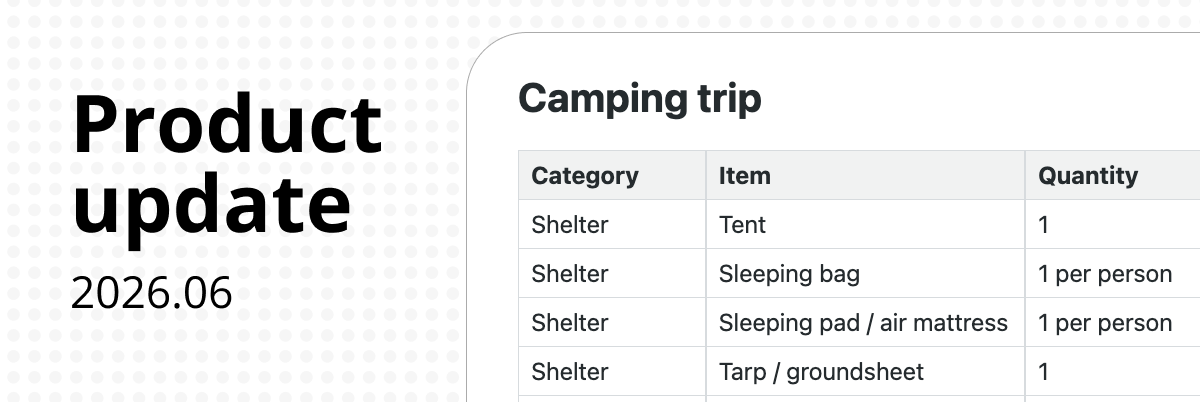Screen dimensions: 1200x402
Task: Click the word Product in the banner
Action: coord(227,124)
